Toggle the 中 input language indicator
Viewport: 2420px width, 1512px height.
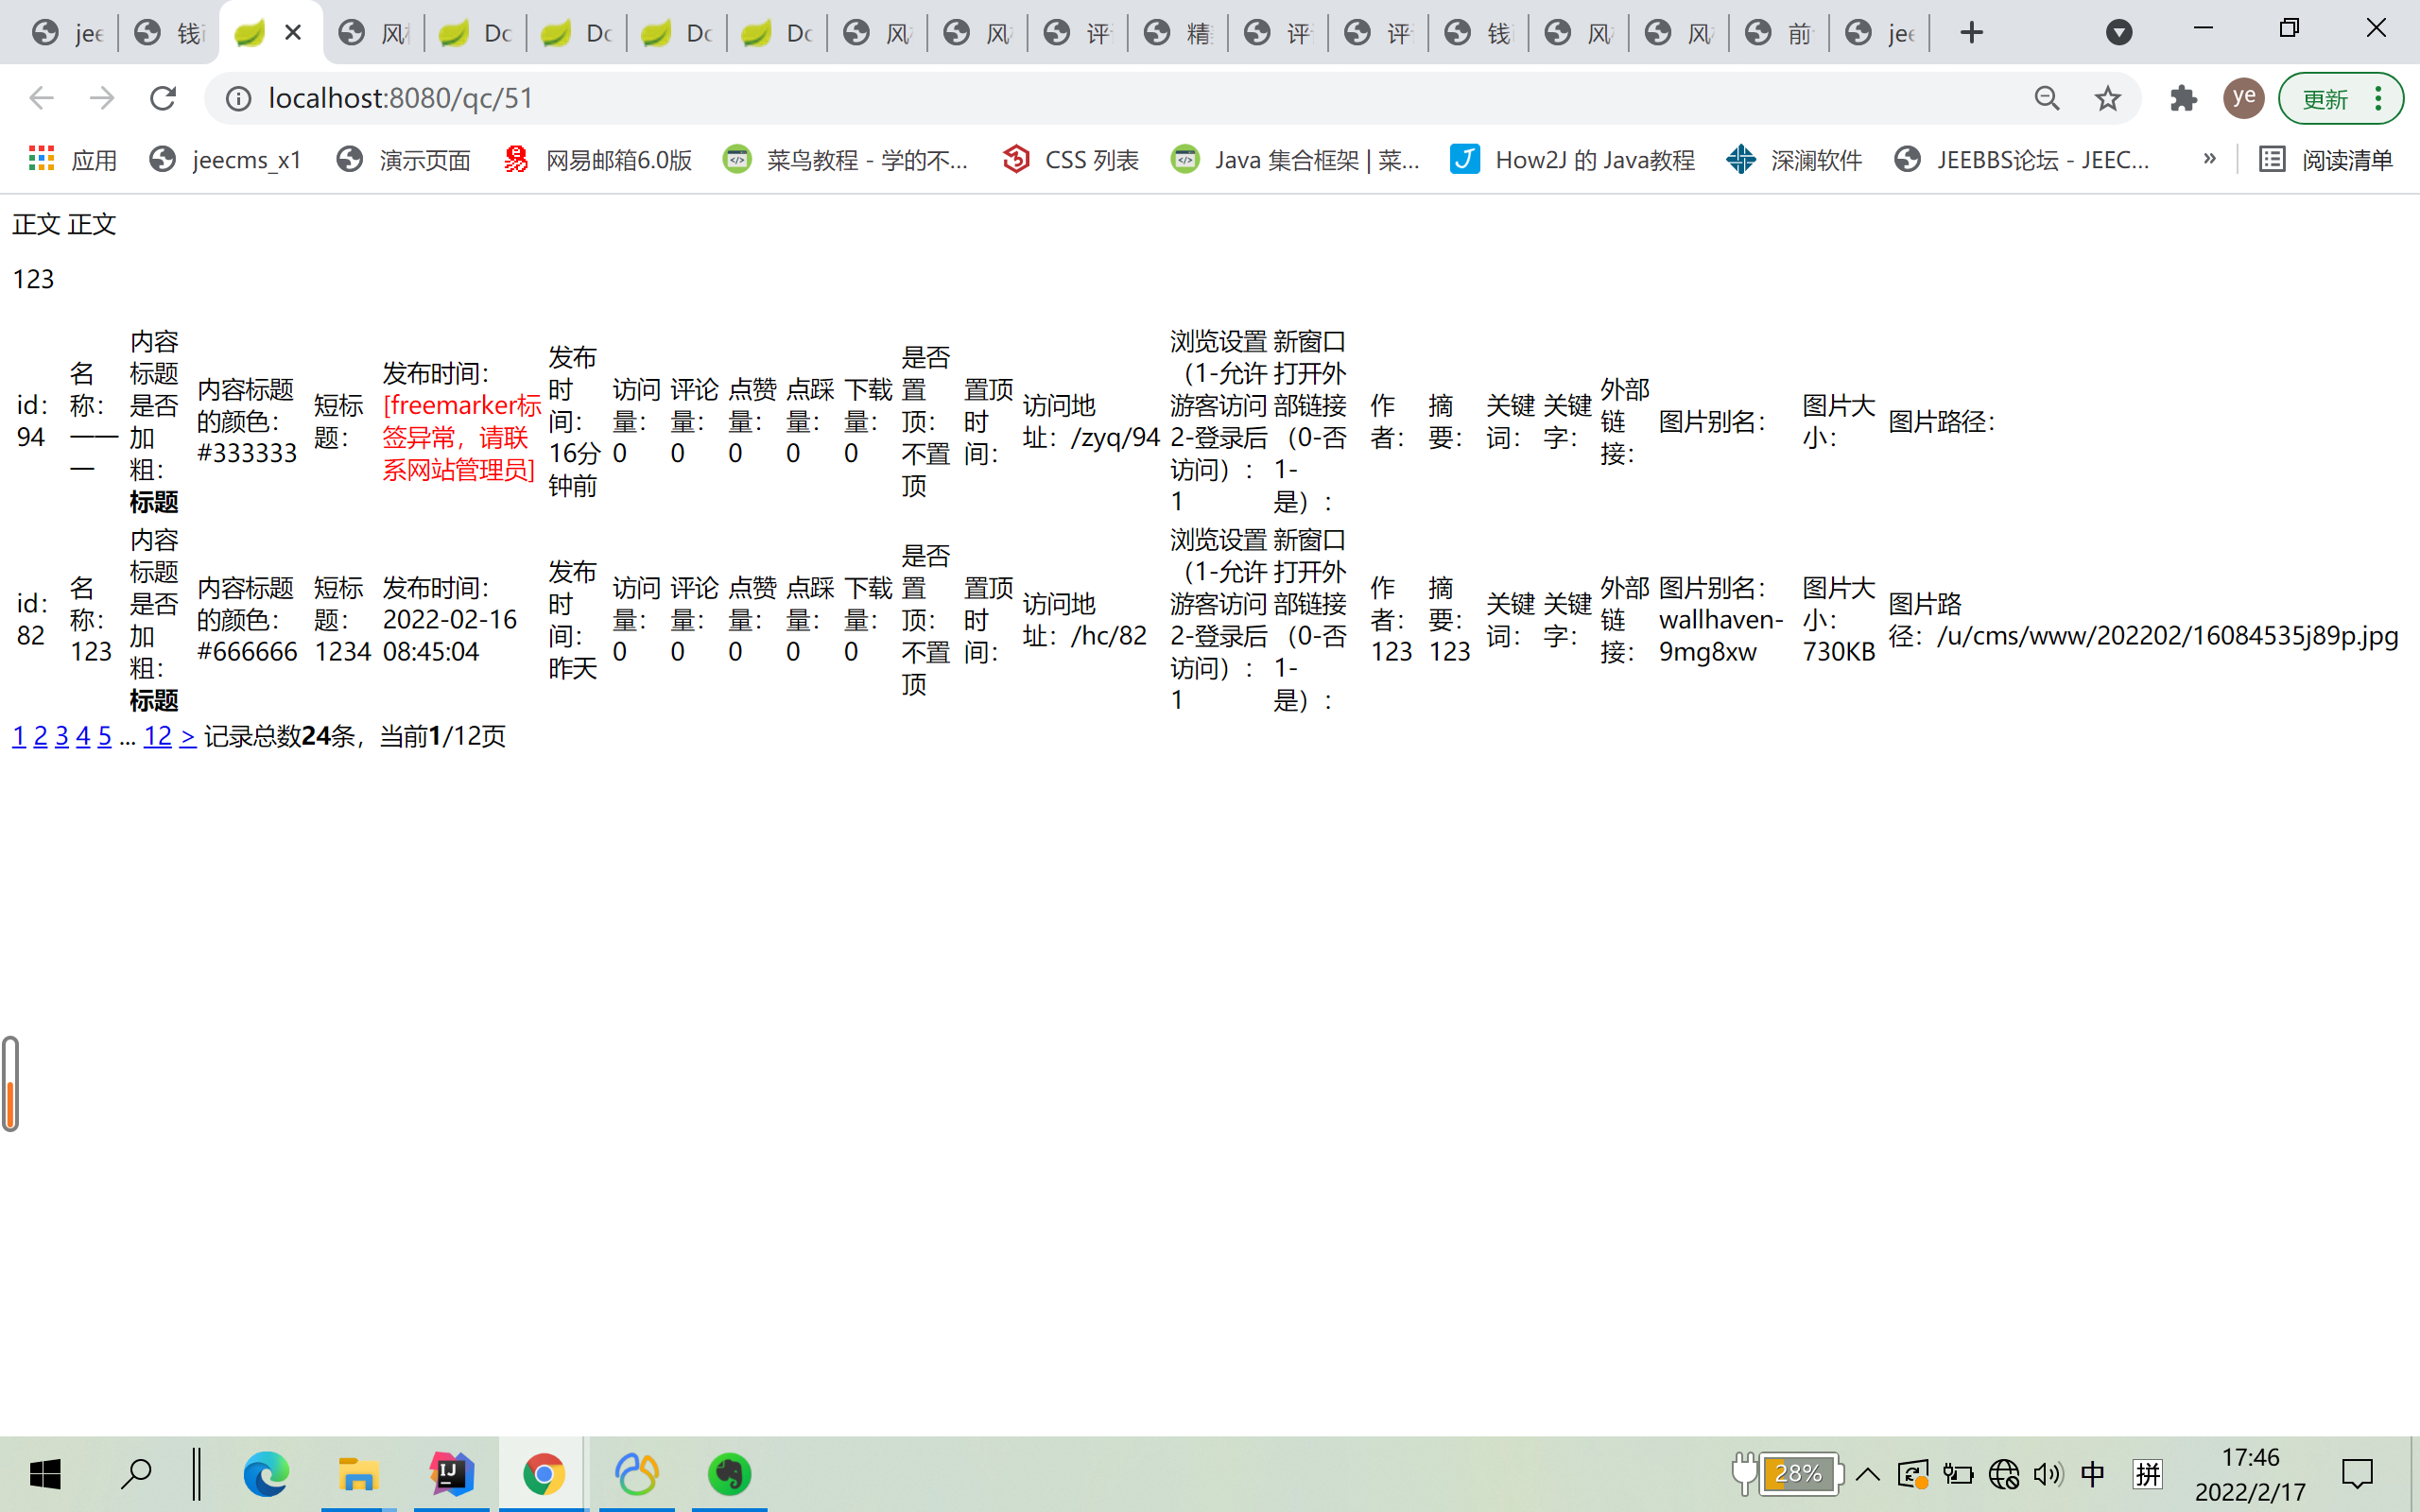point(2092,1473)
